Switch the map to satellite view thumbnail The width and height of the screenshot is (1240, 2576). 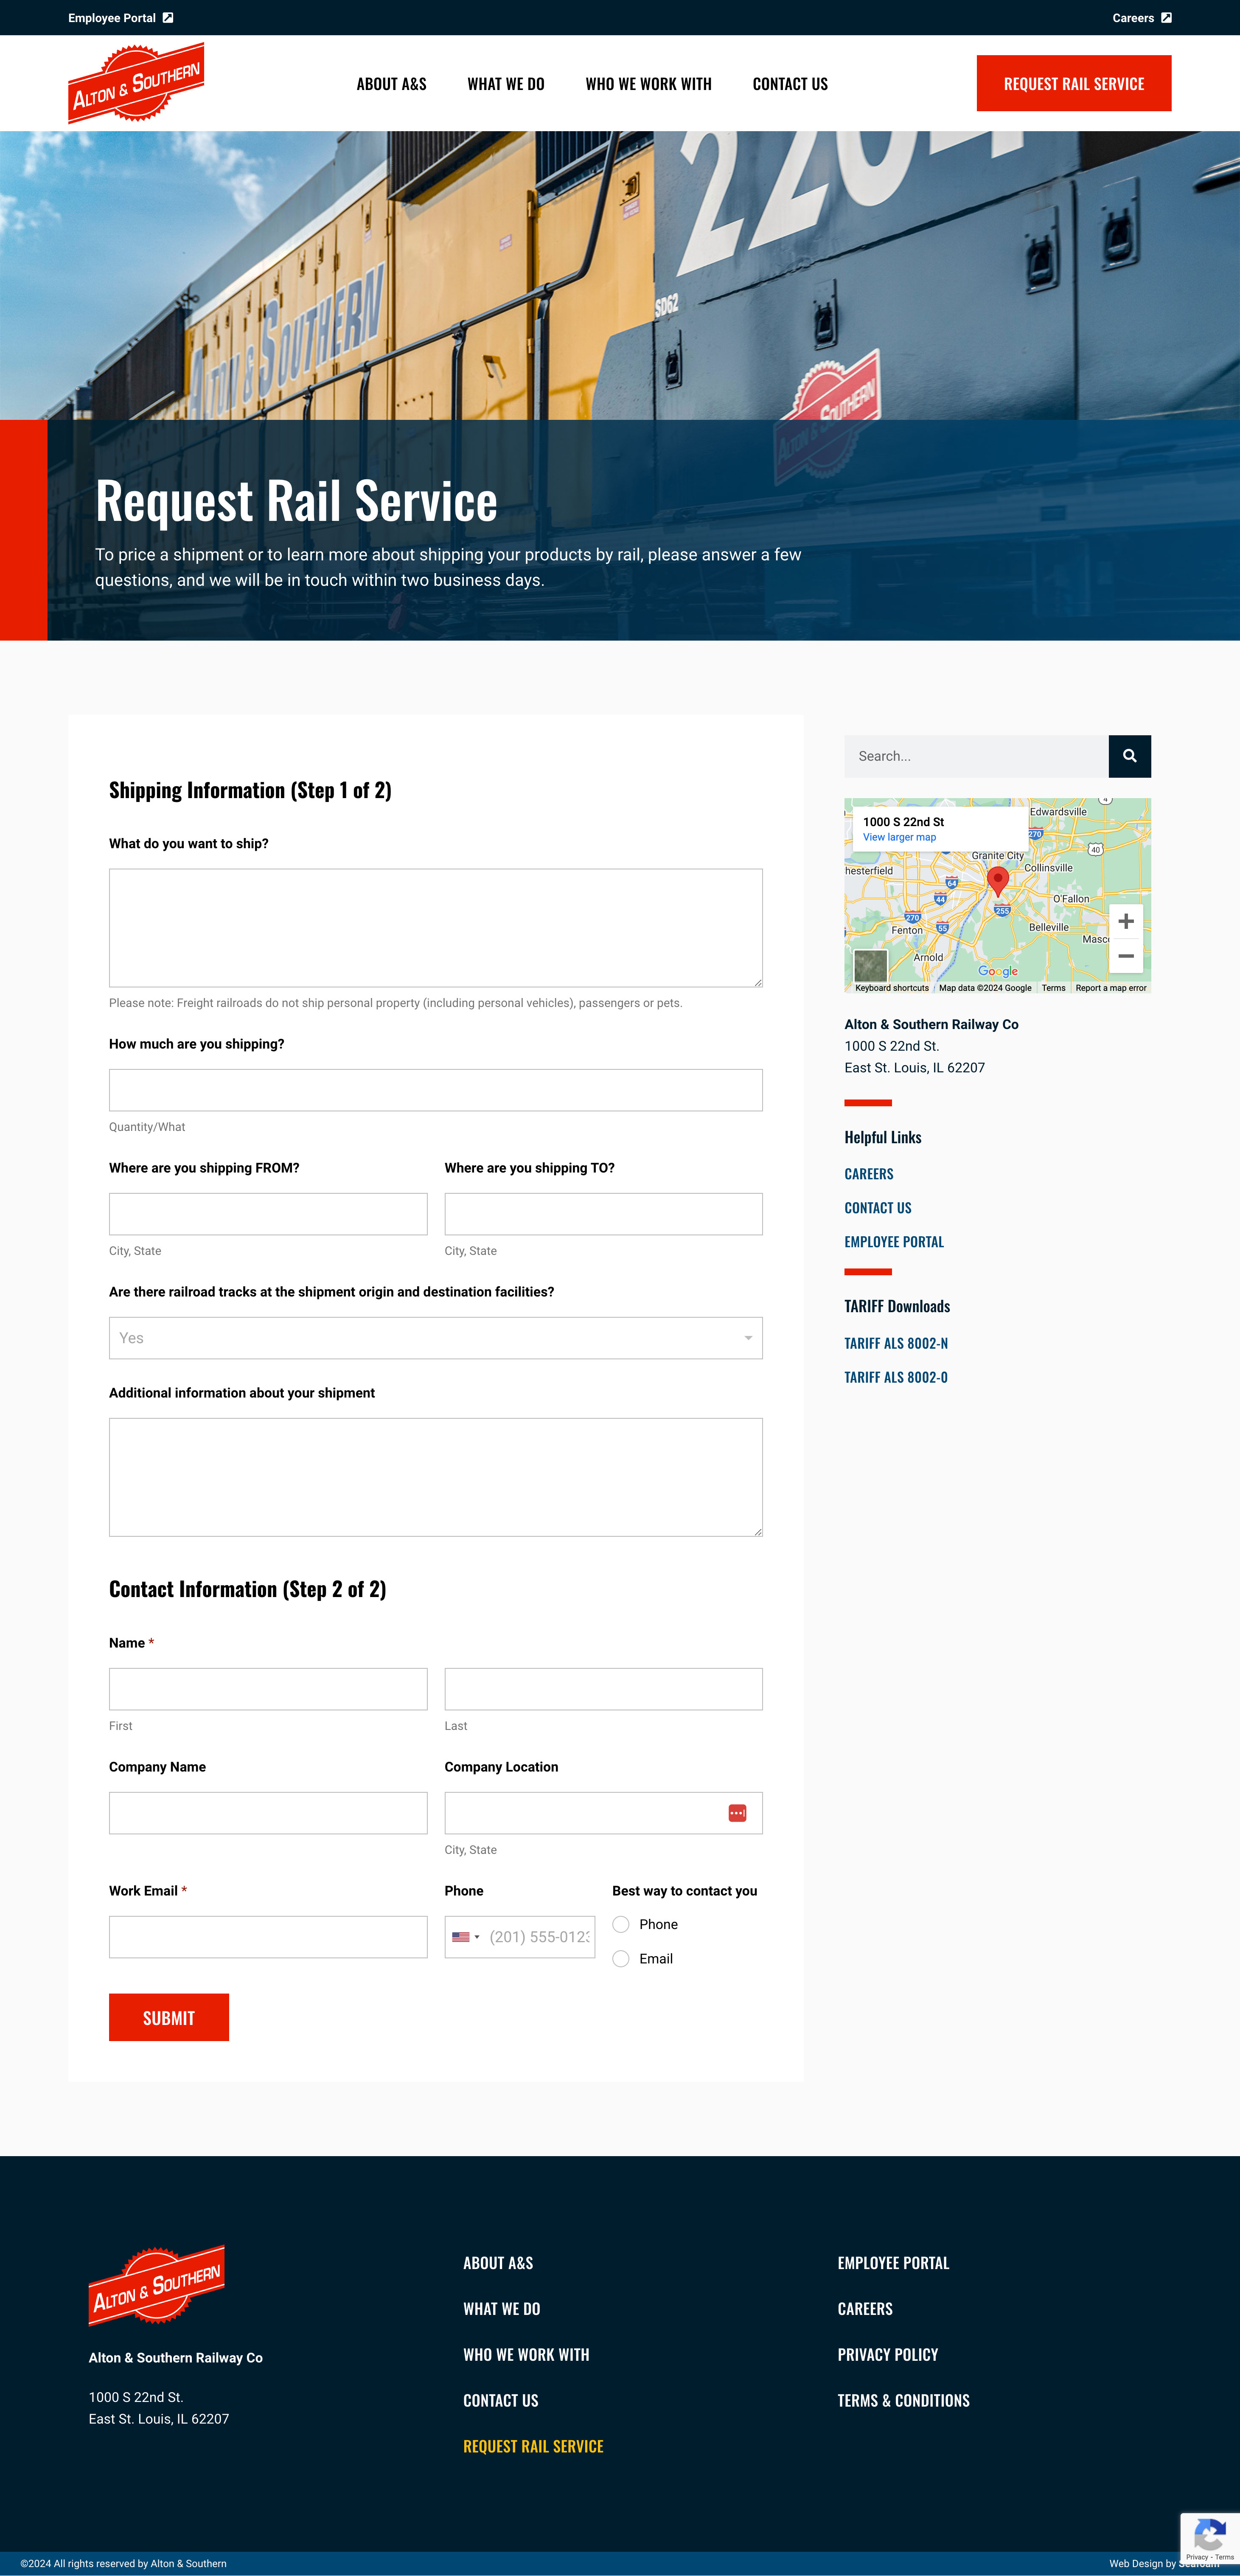(x=870, y=966)
